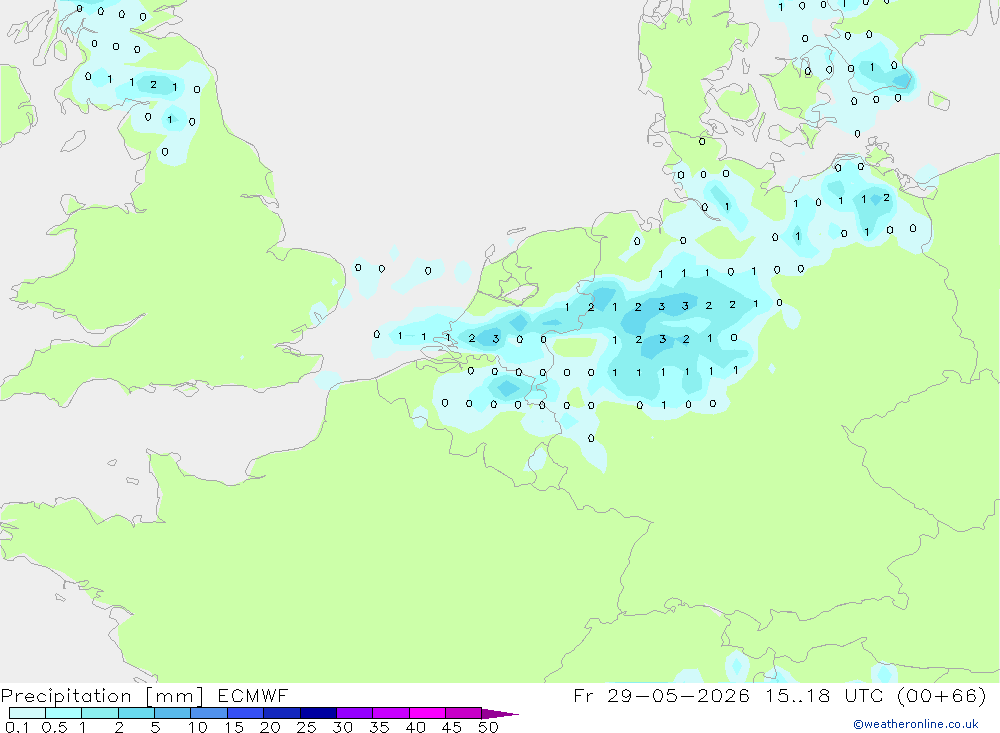Select the 5–10 mm legend swatch
This screenshot has height=733, width=1000.
pyautogui.click(x=173, y=713)
